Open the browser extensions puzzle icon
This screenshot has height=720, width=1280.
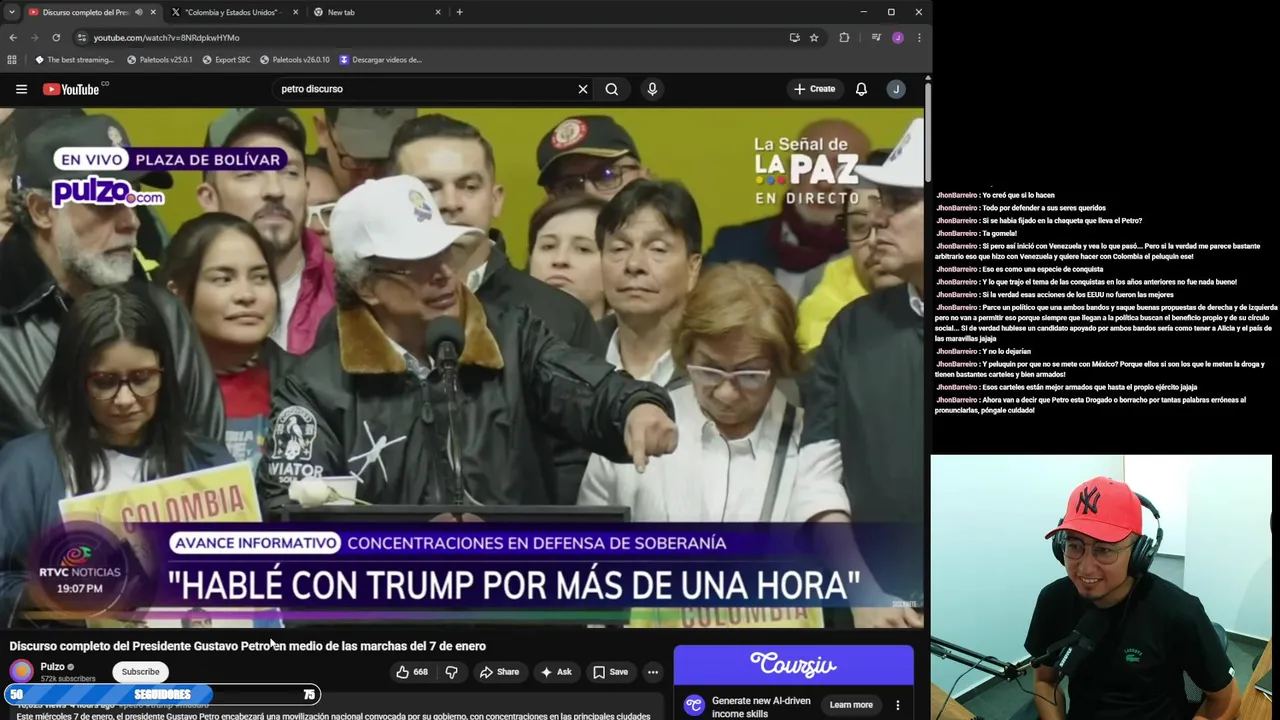pyautogui.click(x=844, y=37)
